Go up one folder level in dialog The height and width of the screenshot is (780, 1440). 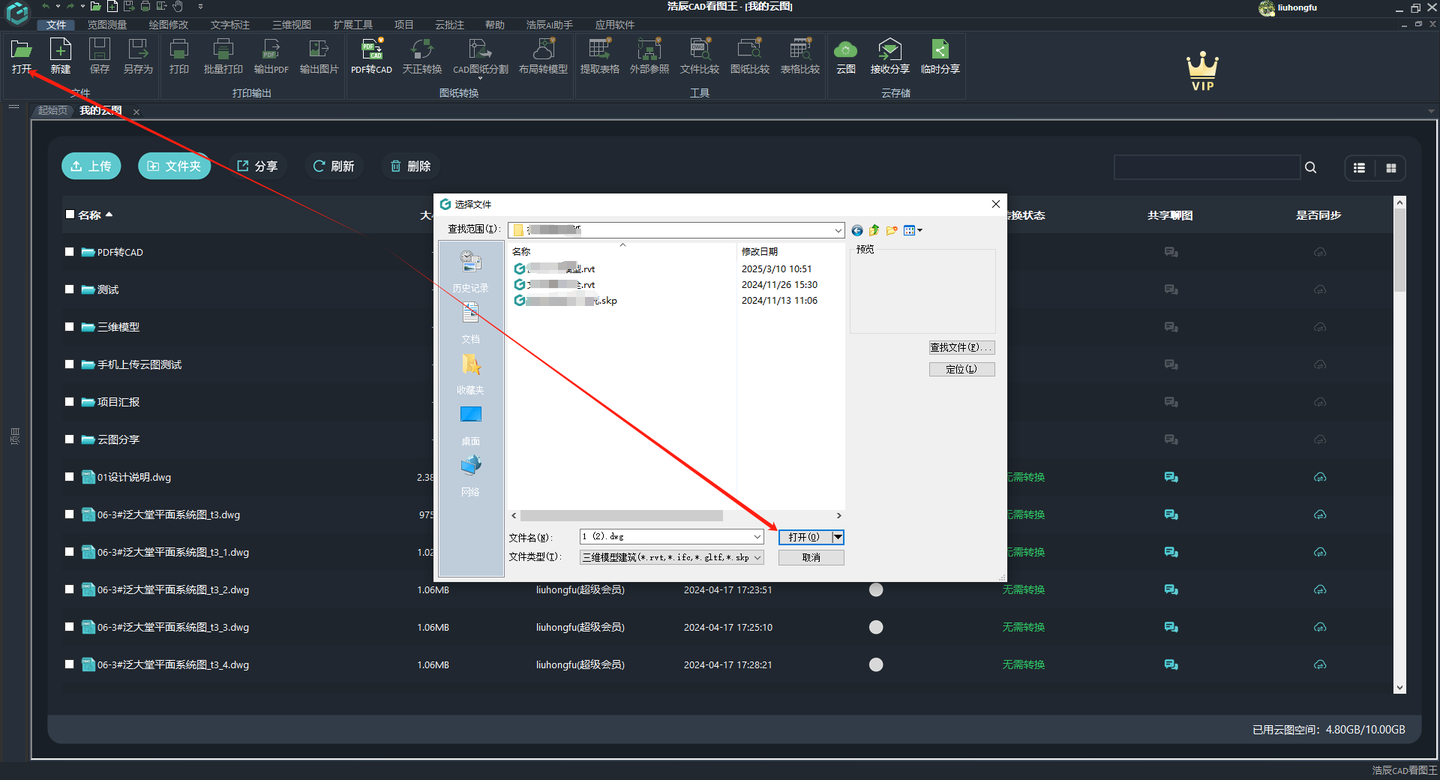(x=874, y=230)
